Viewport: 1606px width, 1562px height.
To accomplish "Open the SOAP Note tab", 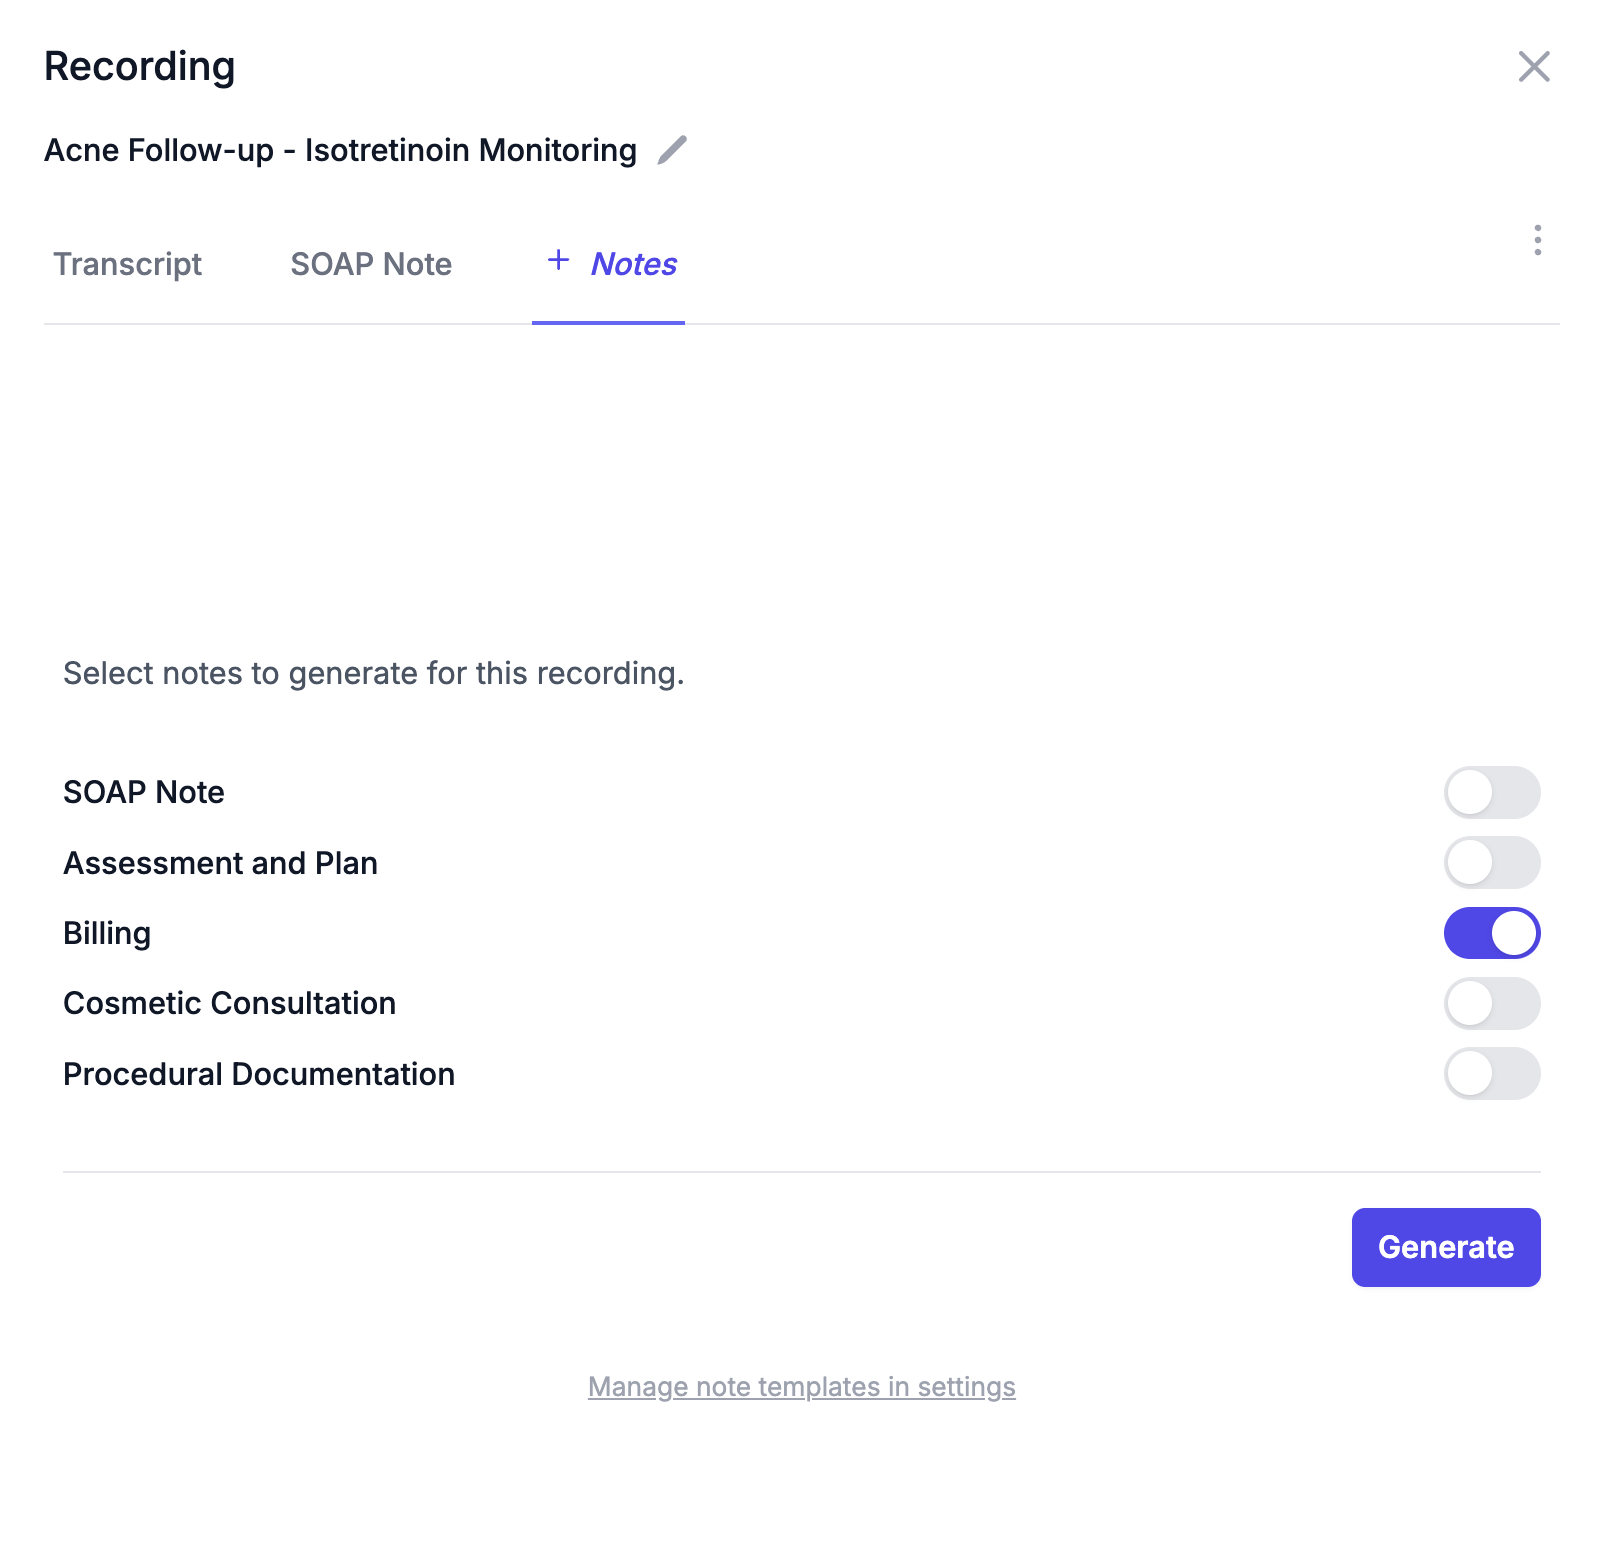I will point(371,264).
